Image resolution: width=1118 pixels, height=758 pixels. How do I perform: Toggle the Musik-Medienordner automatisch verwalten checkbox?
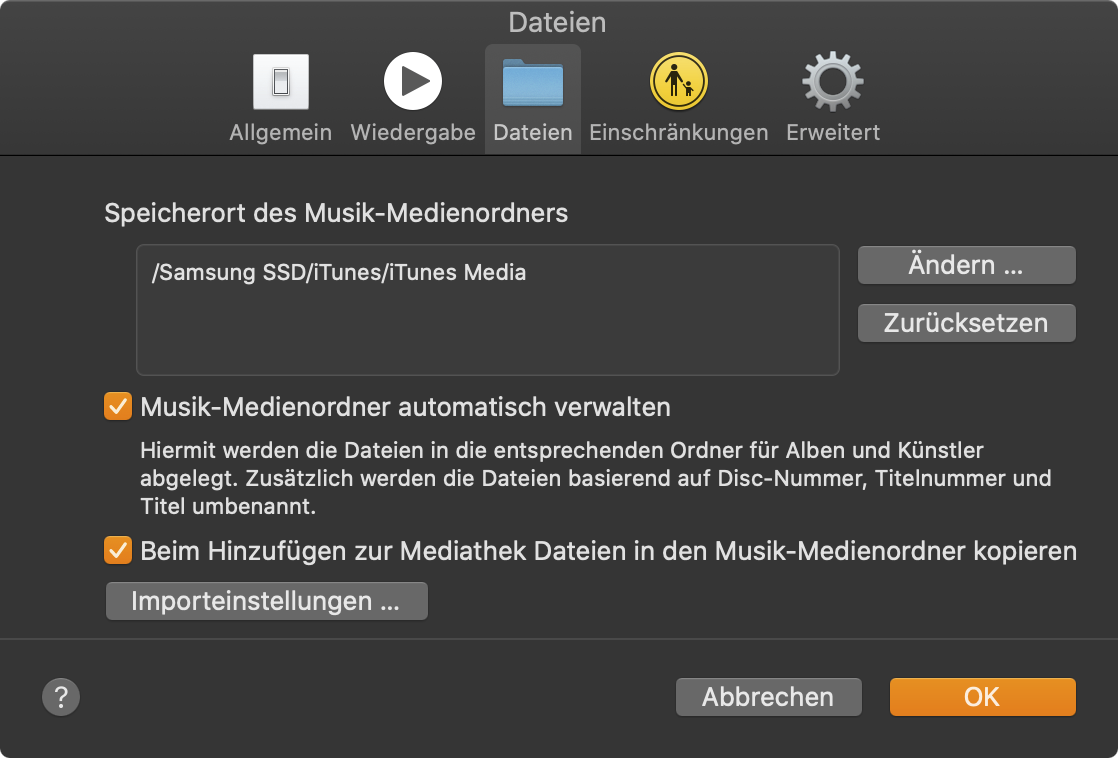(118, 407)
